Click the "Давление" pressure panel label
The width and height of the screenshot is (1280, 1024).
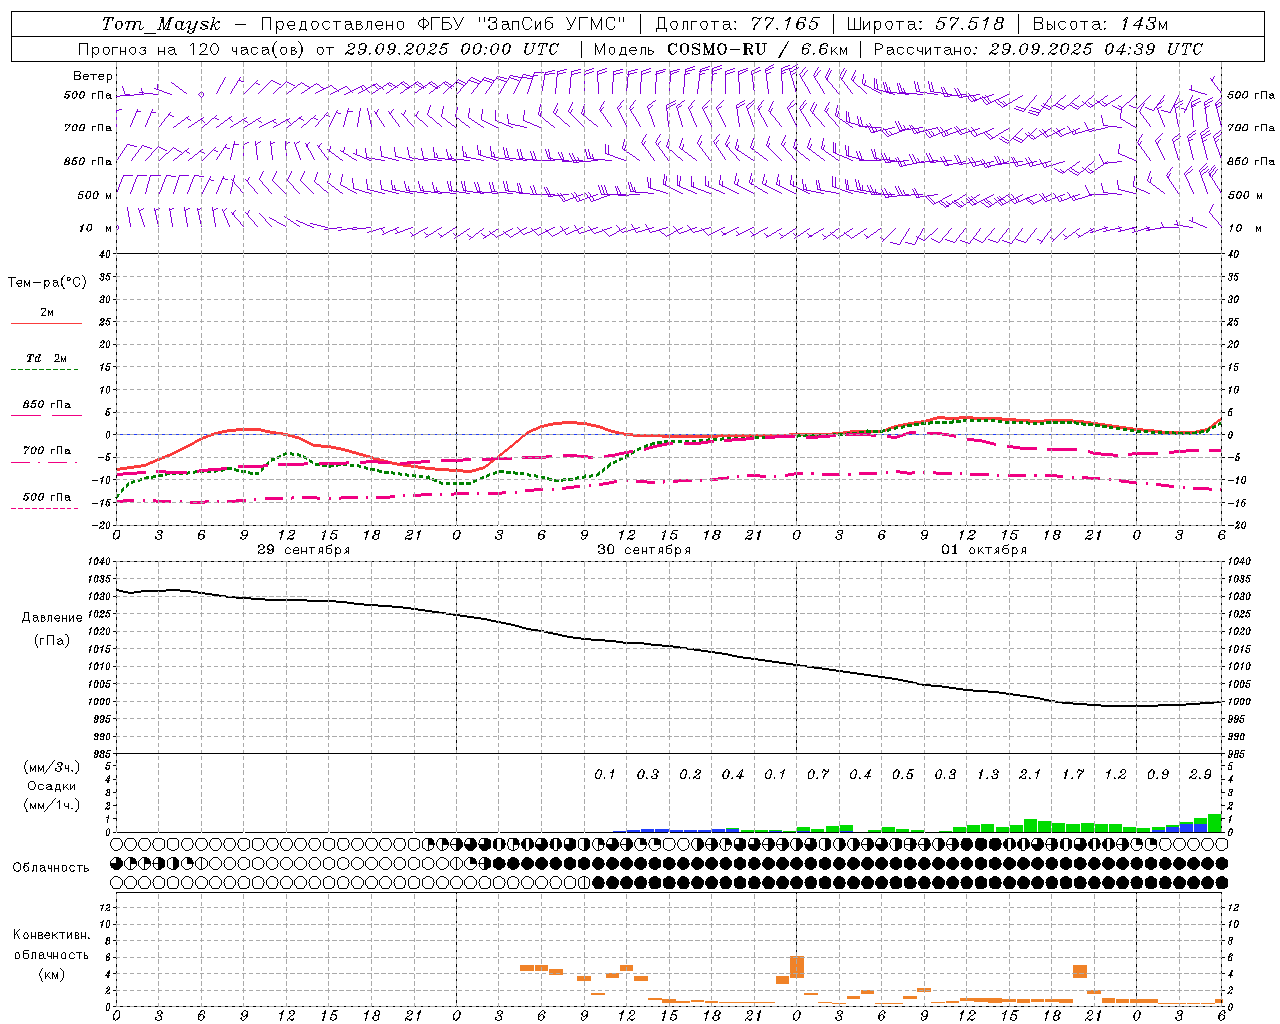tap(52, 617)
